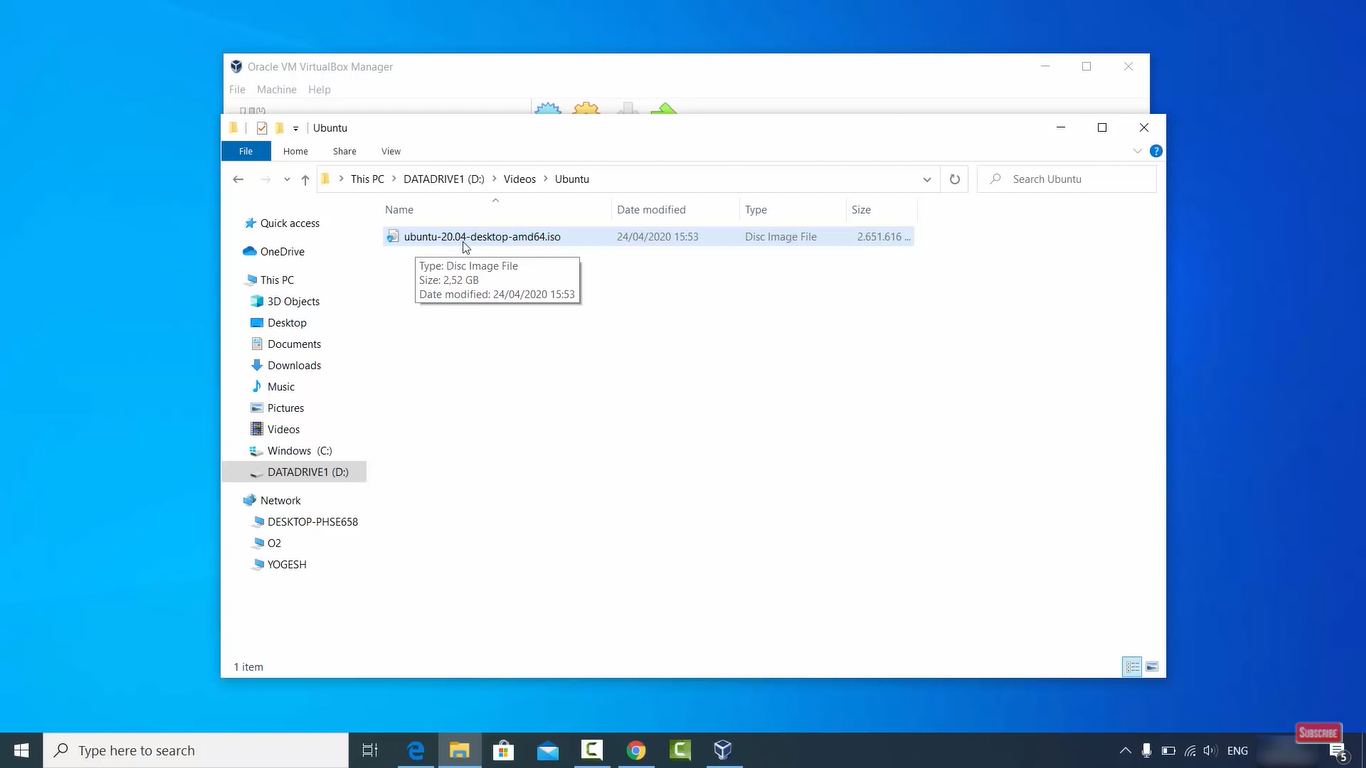The width and height of the screenshot is (1366, 768).
Task: Open the File ribbon tab
Action: 246,151
